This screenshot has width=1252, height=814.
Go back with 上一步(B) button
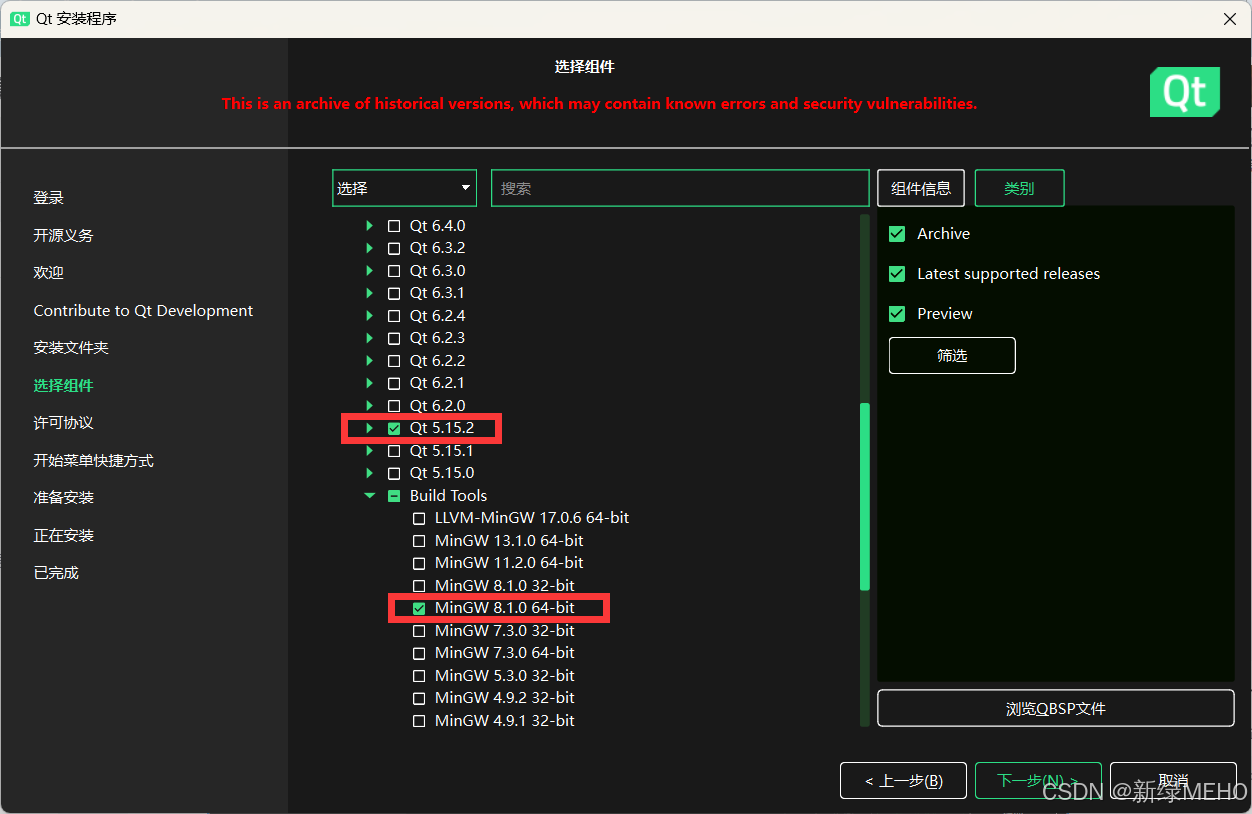click(904, 781)
